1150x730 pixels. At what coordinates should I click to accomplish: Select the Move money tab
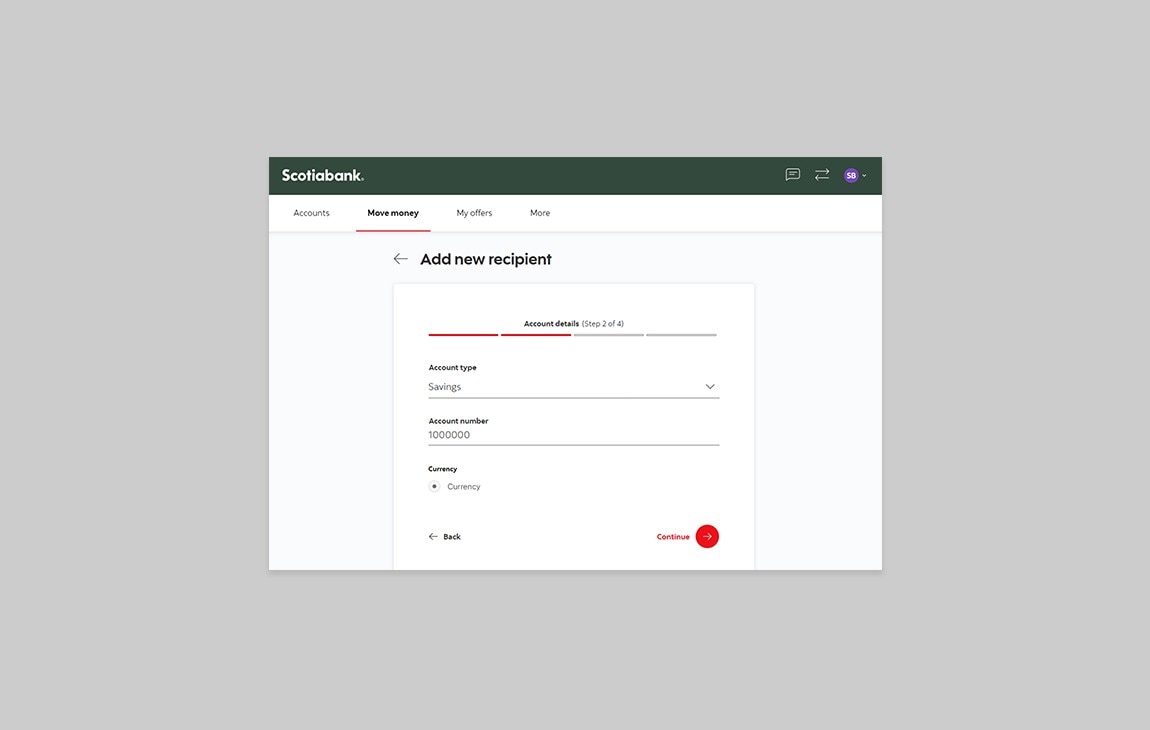pos(393,213)
